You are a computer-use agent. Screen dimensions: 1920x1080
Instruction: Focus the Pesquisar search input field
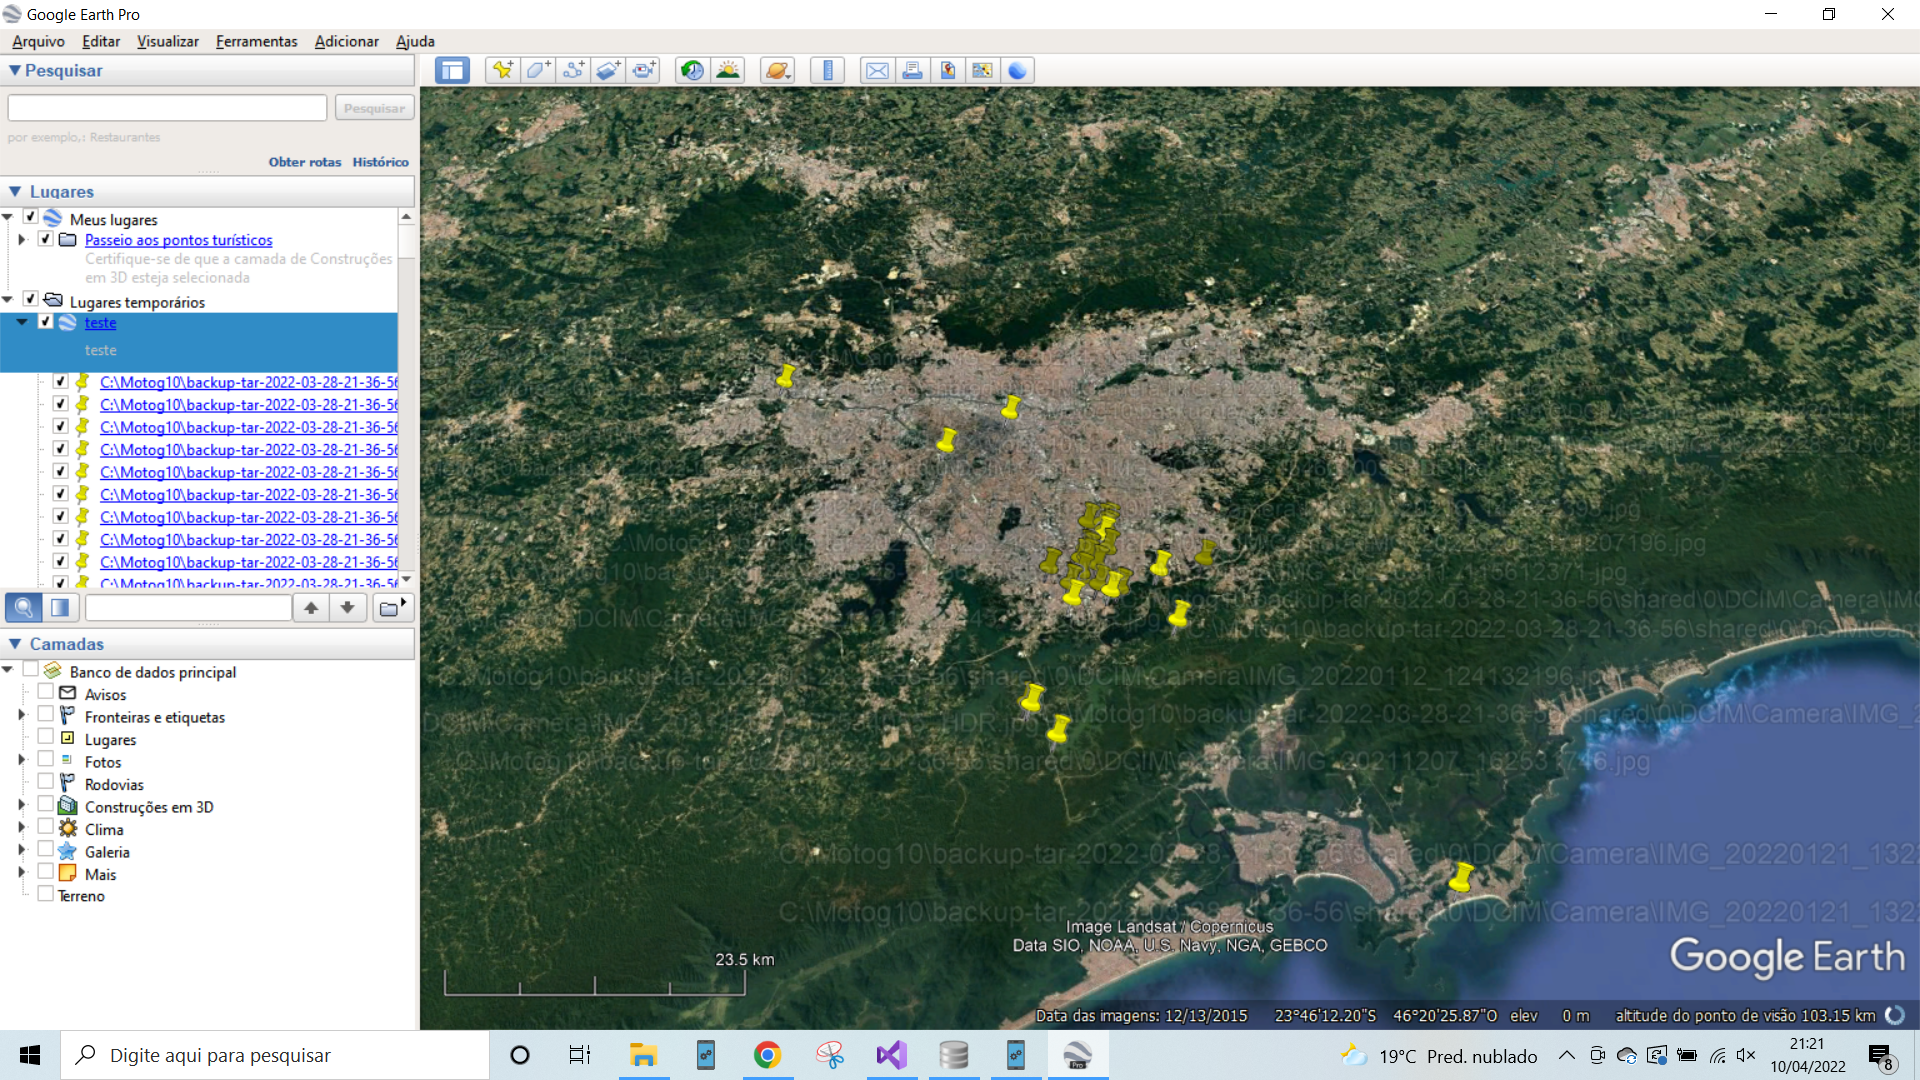pos(167,108)
